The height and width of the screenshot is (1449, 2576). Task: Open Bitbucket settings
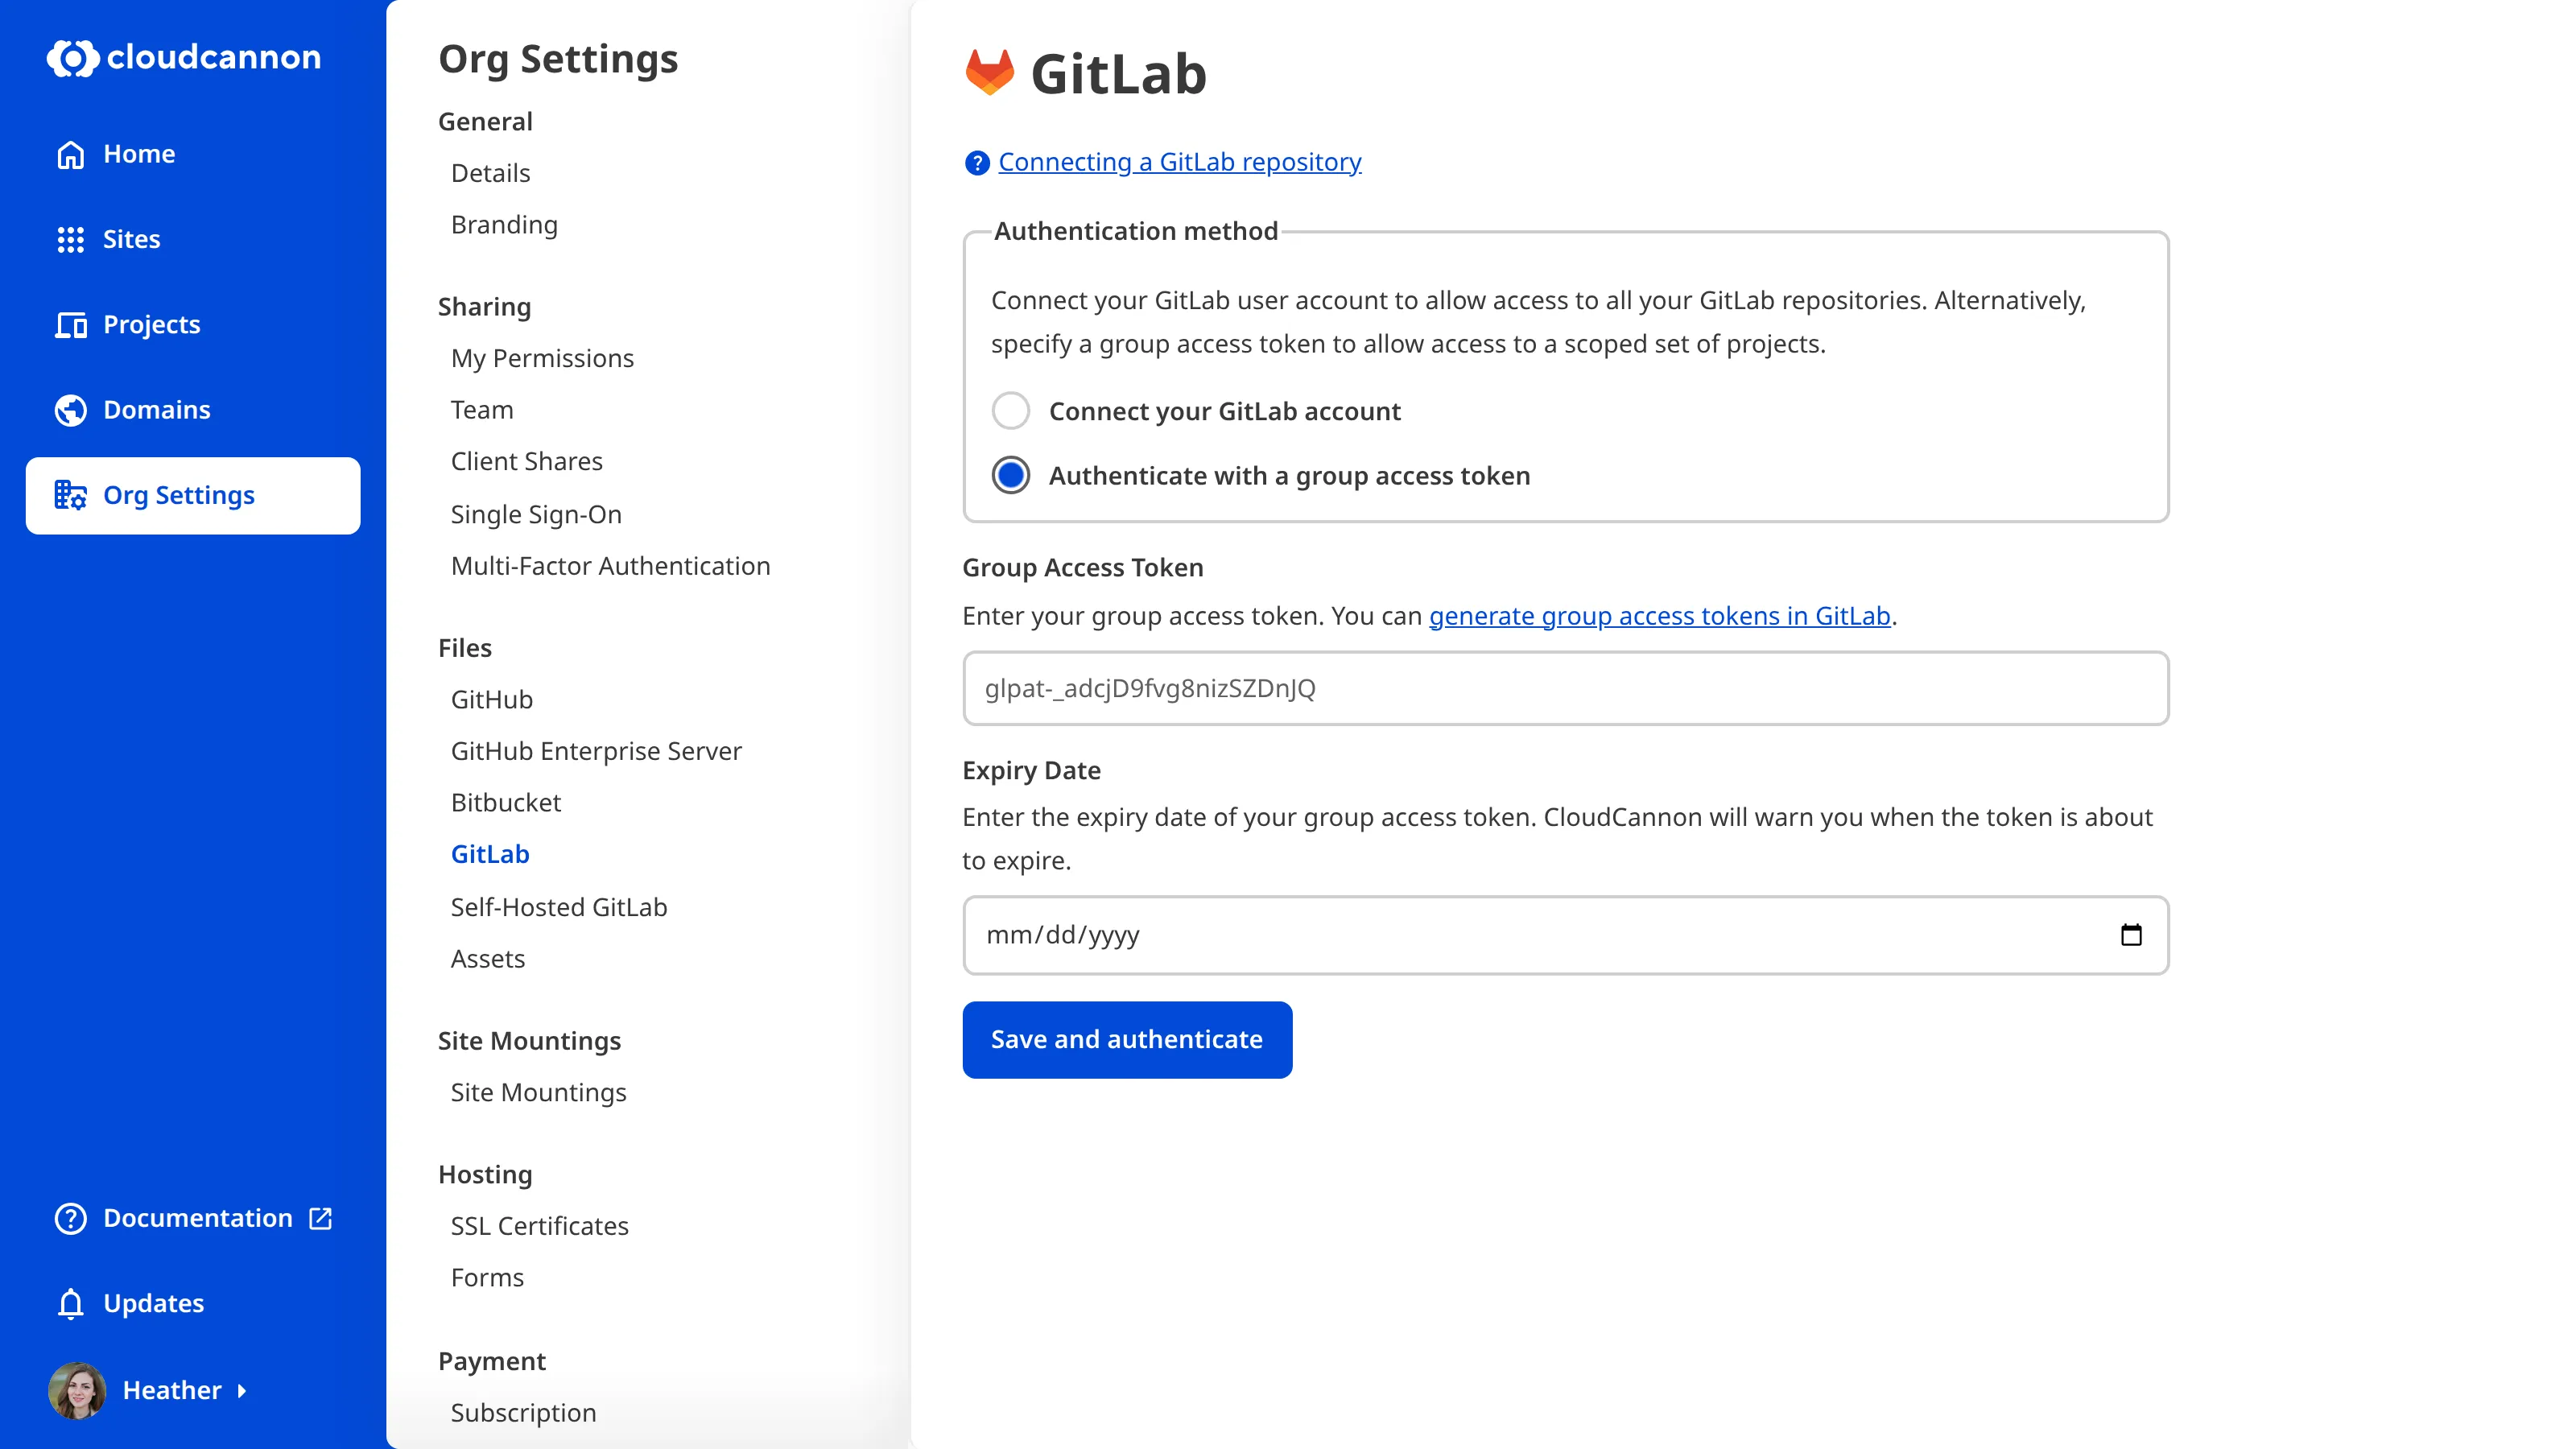(x=505, y=803)
